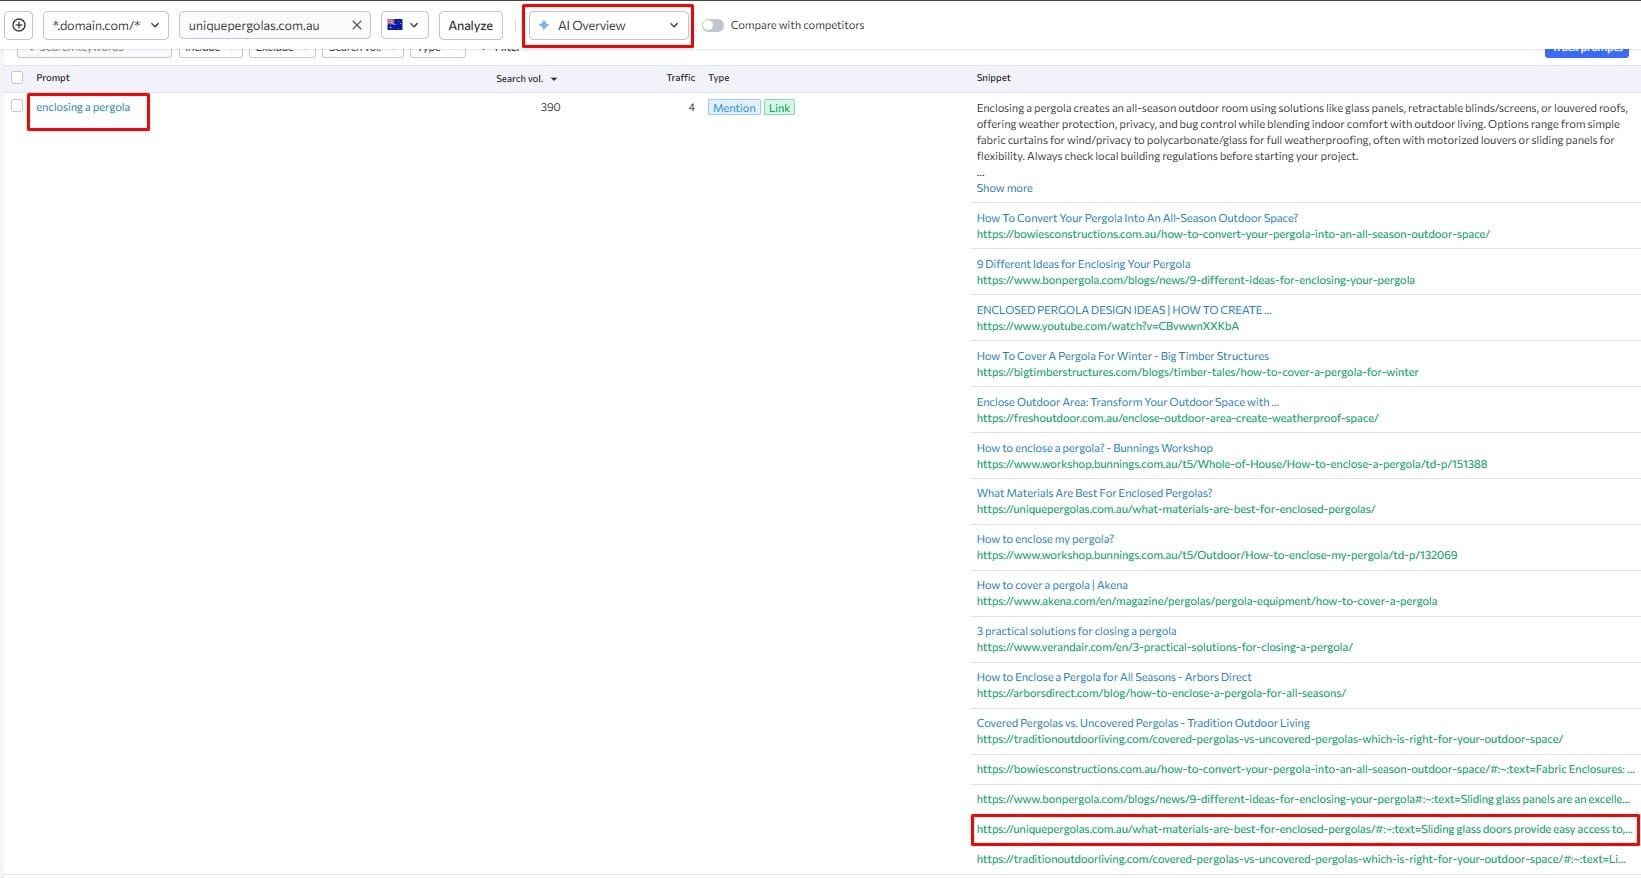This screenshot has height=878, width=1641.
Task: Click the Traffic column header
Action: coord(680,78)
